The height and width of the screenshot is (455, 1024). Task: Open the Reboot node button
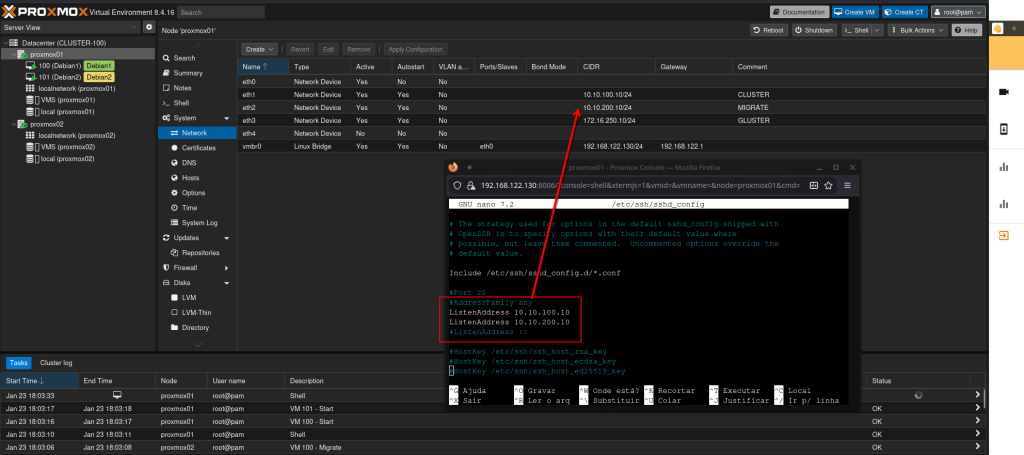click(770, 31)
